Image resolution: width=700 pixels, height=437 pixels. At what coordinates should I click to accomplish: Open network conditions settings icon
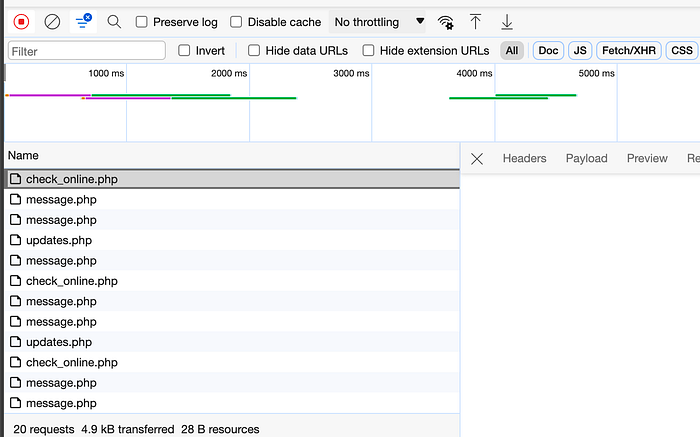click(446, 22)
